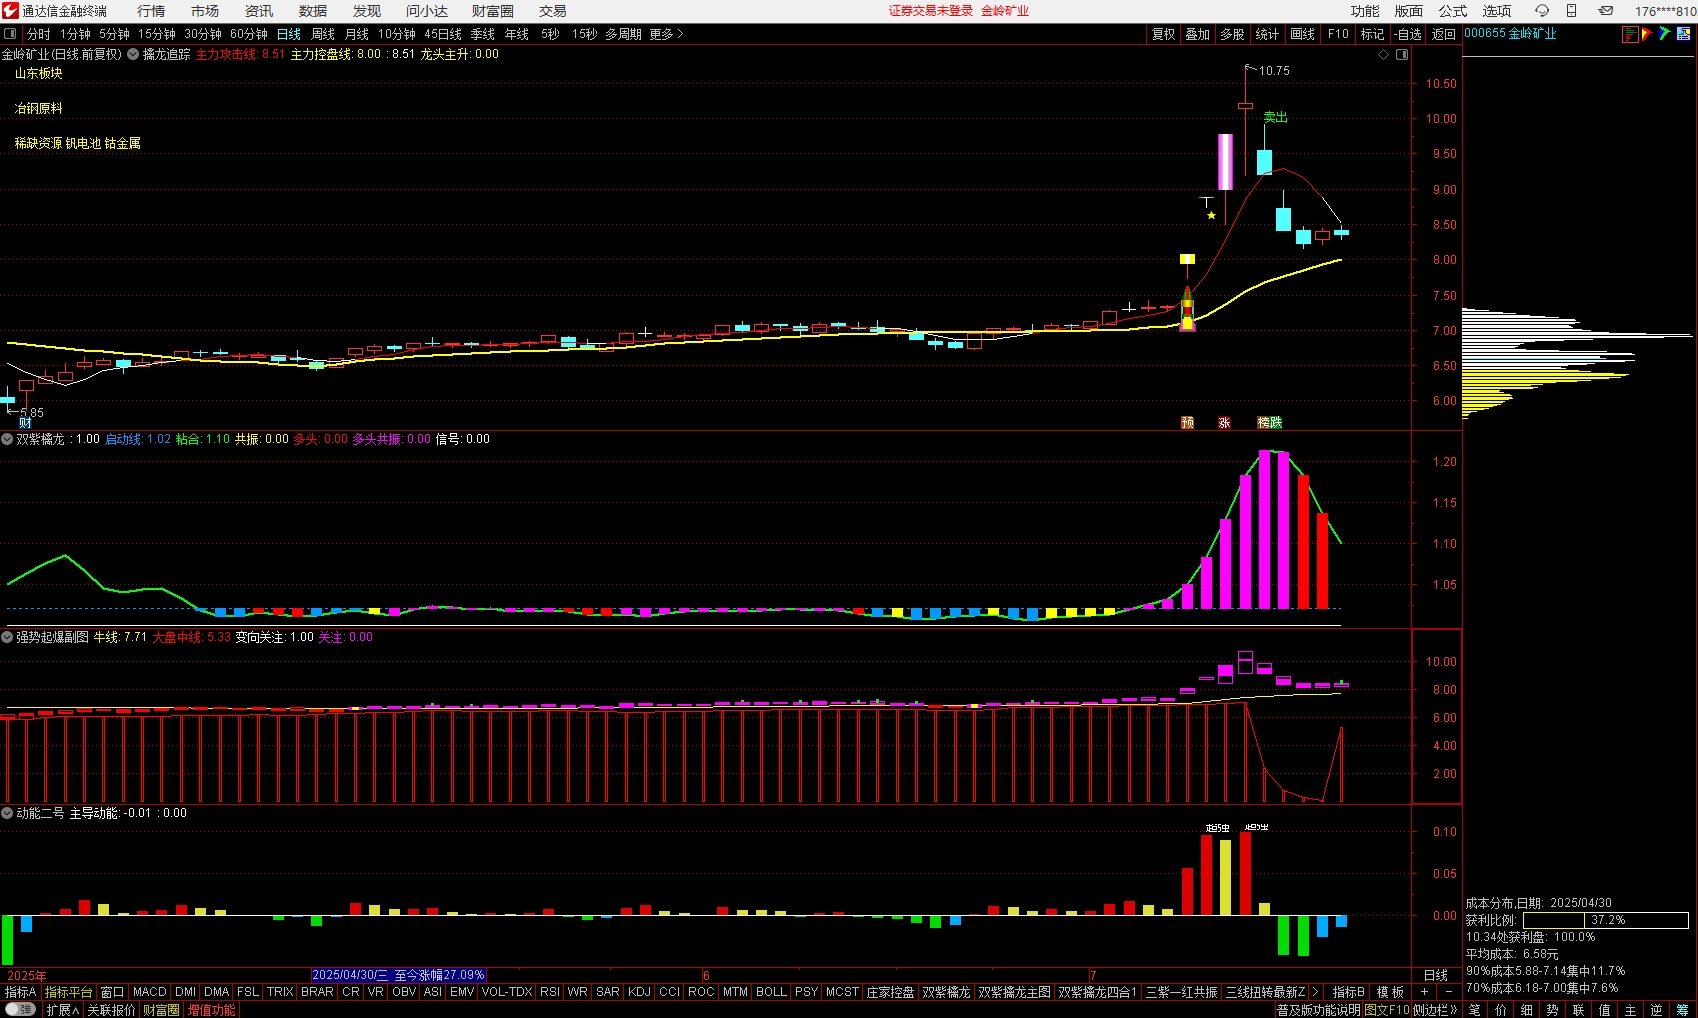
Task: Toggle 复权 price adjustment
Action: [1163, 34]
